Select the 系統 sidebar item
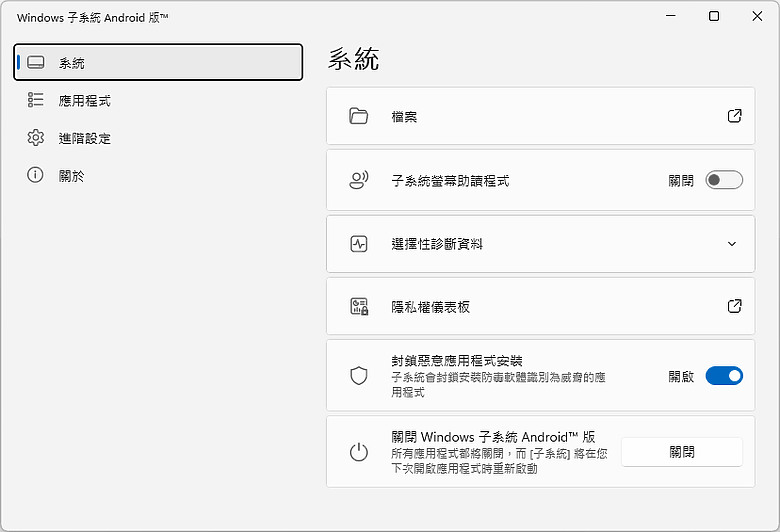 point(158,62)
